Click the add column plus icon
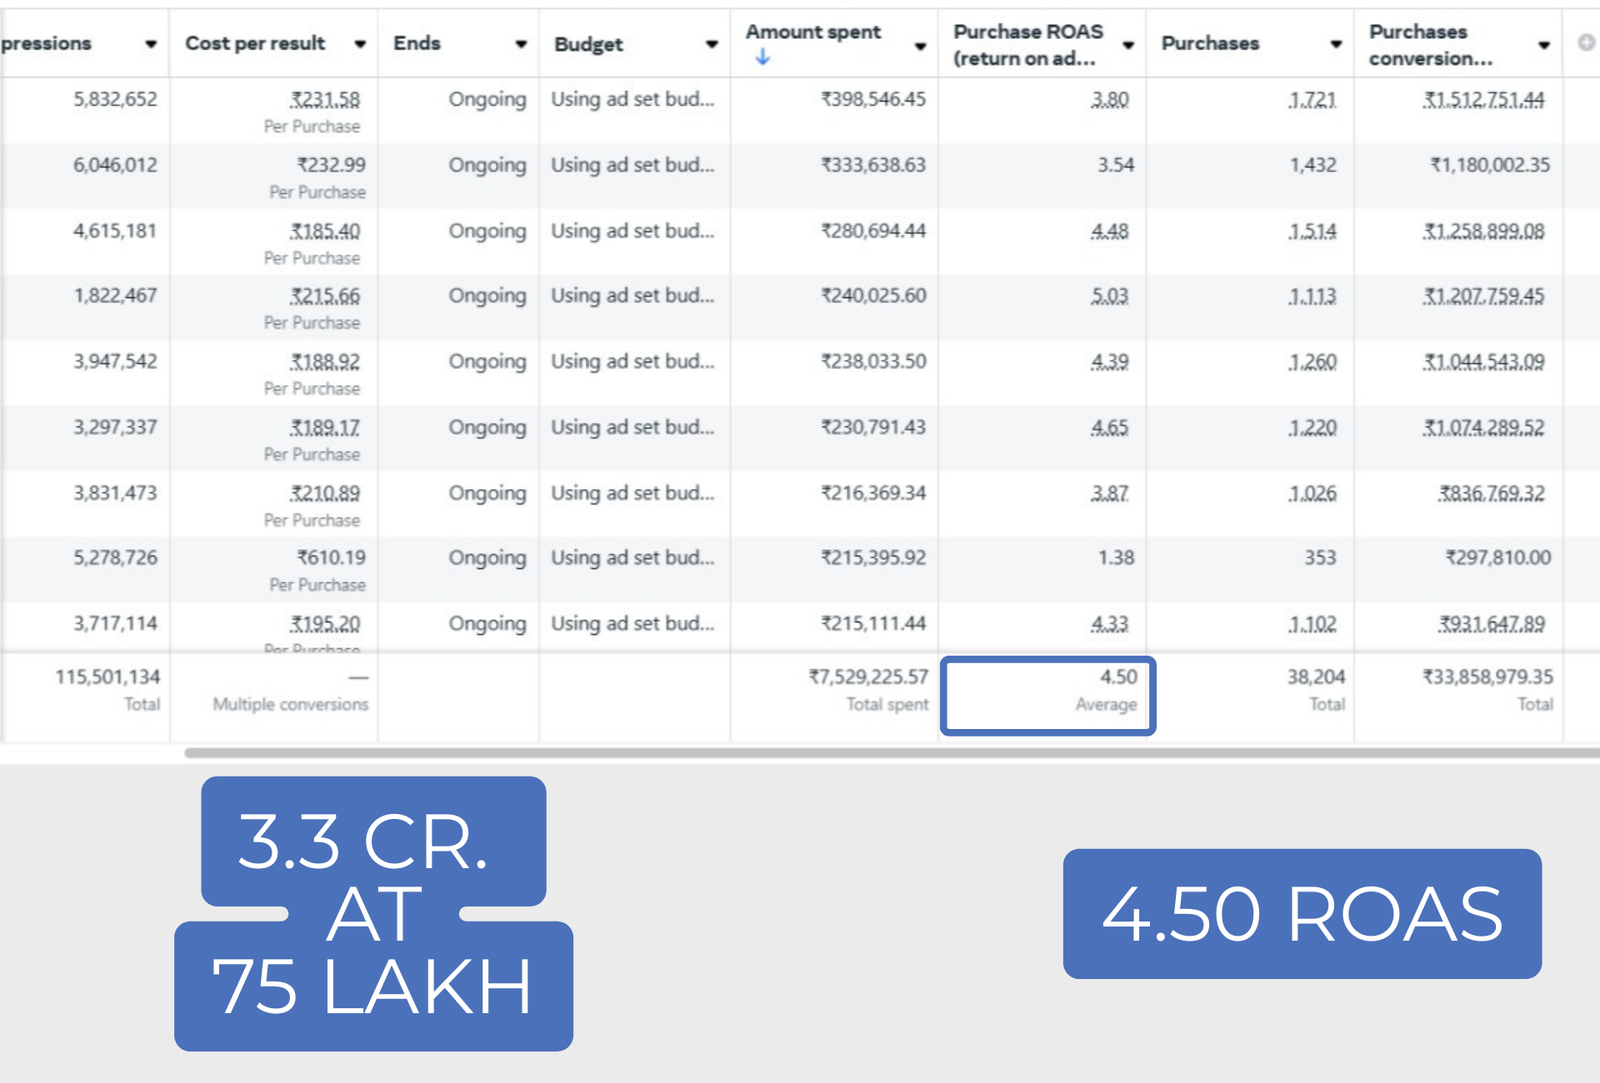1600x1083 pixels. coord(1586,42)
